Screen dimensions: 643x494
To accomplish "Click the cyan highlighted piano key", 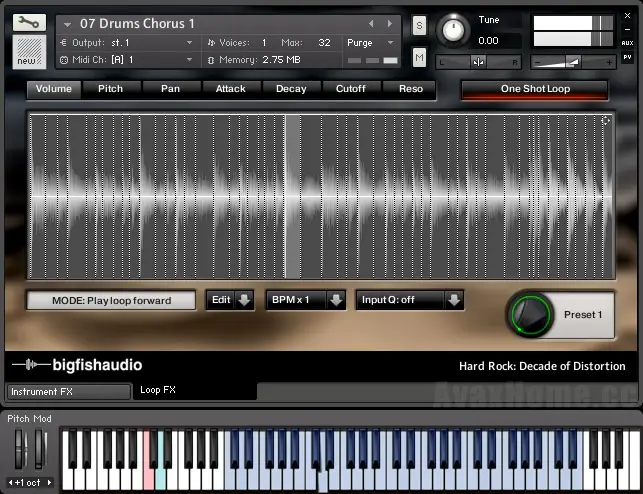I will (160, 478).
